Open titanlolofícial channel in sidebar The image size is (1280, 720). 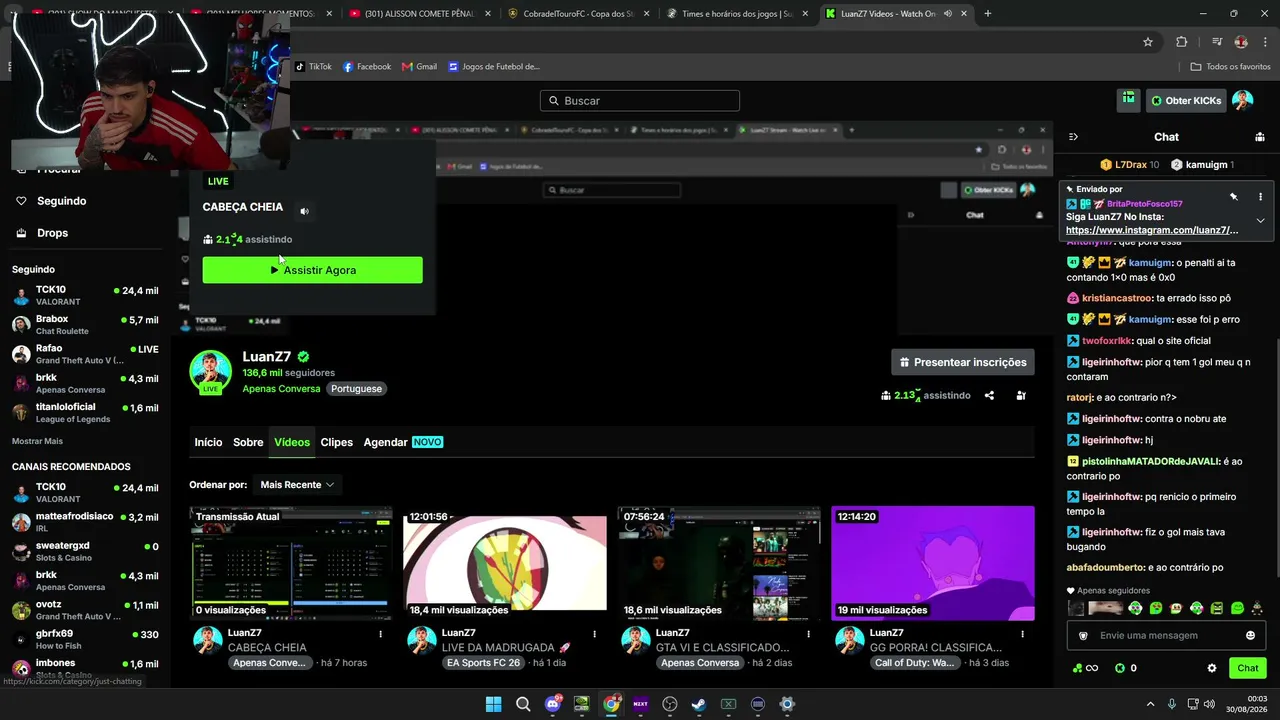(x=85, y=413)
